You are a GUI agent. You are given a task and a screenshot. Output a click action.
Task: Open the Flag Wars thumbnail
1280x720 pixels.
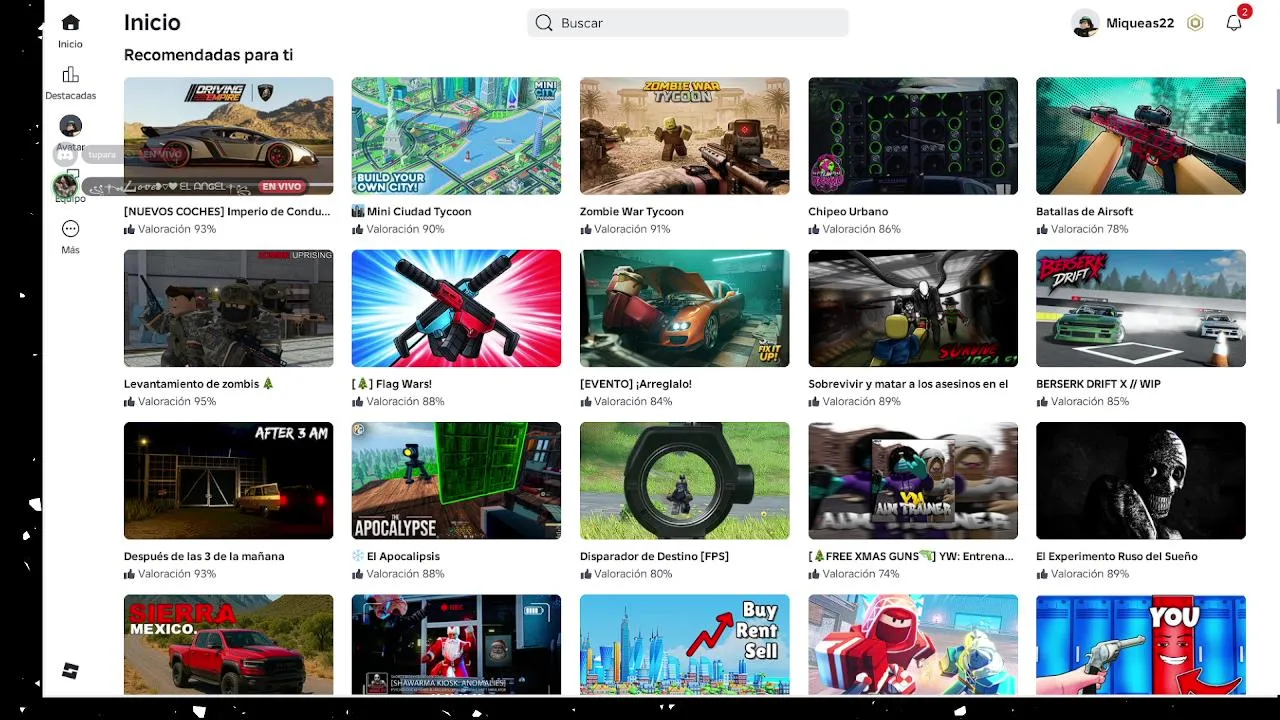coord(456,308)
